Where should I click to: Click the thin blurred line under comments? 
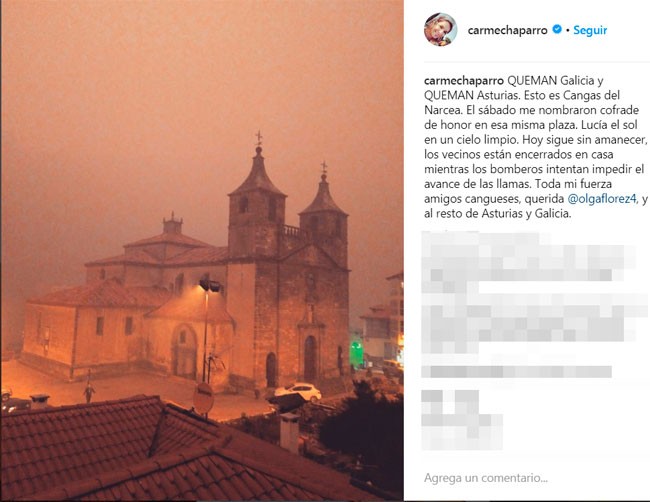tap(517, 371)
